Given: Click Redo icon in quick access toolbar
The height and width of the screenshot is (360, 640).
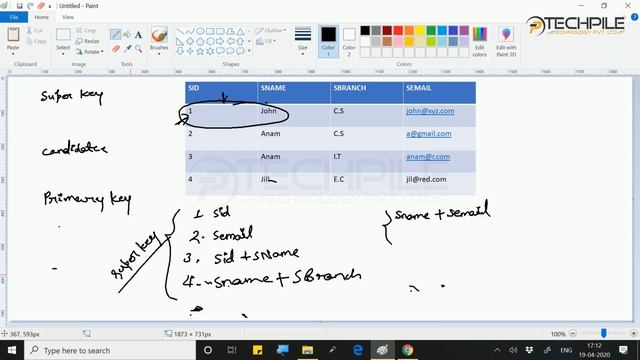Looking at the screenshot, I should tap(31, 6).
